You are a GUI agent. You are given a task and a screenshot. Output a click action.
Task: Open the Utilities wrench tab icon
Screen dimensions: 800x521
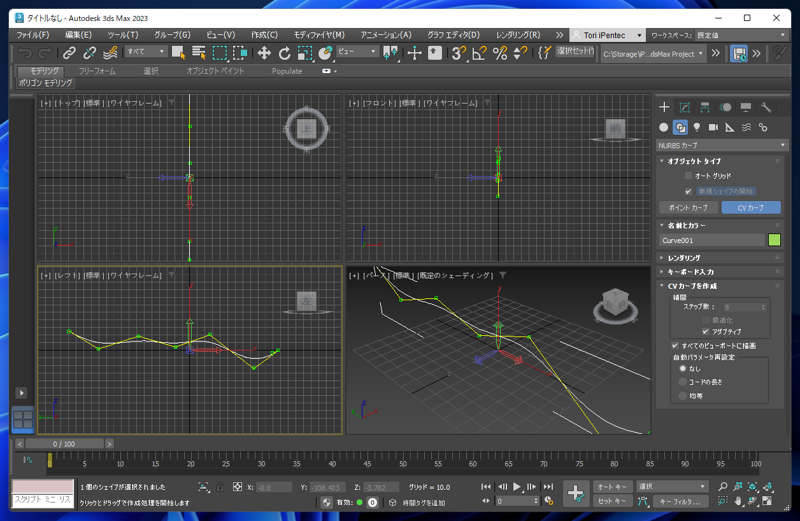coord(766,107)
